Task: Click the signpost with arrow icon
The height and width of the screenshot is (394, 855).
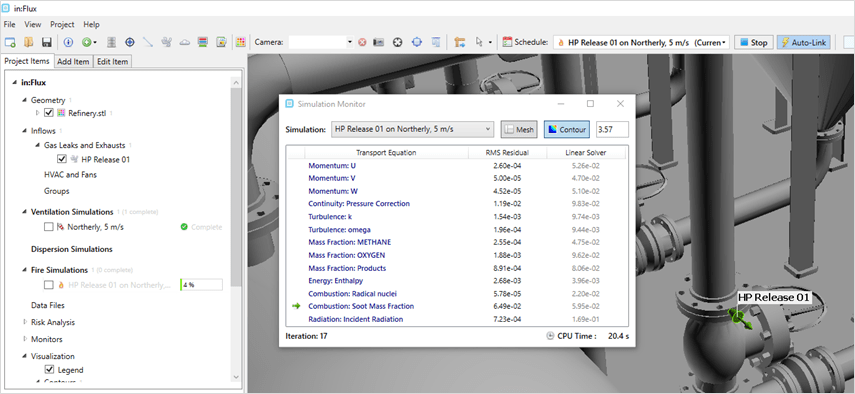Action: pos(459,42)
